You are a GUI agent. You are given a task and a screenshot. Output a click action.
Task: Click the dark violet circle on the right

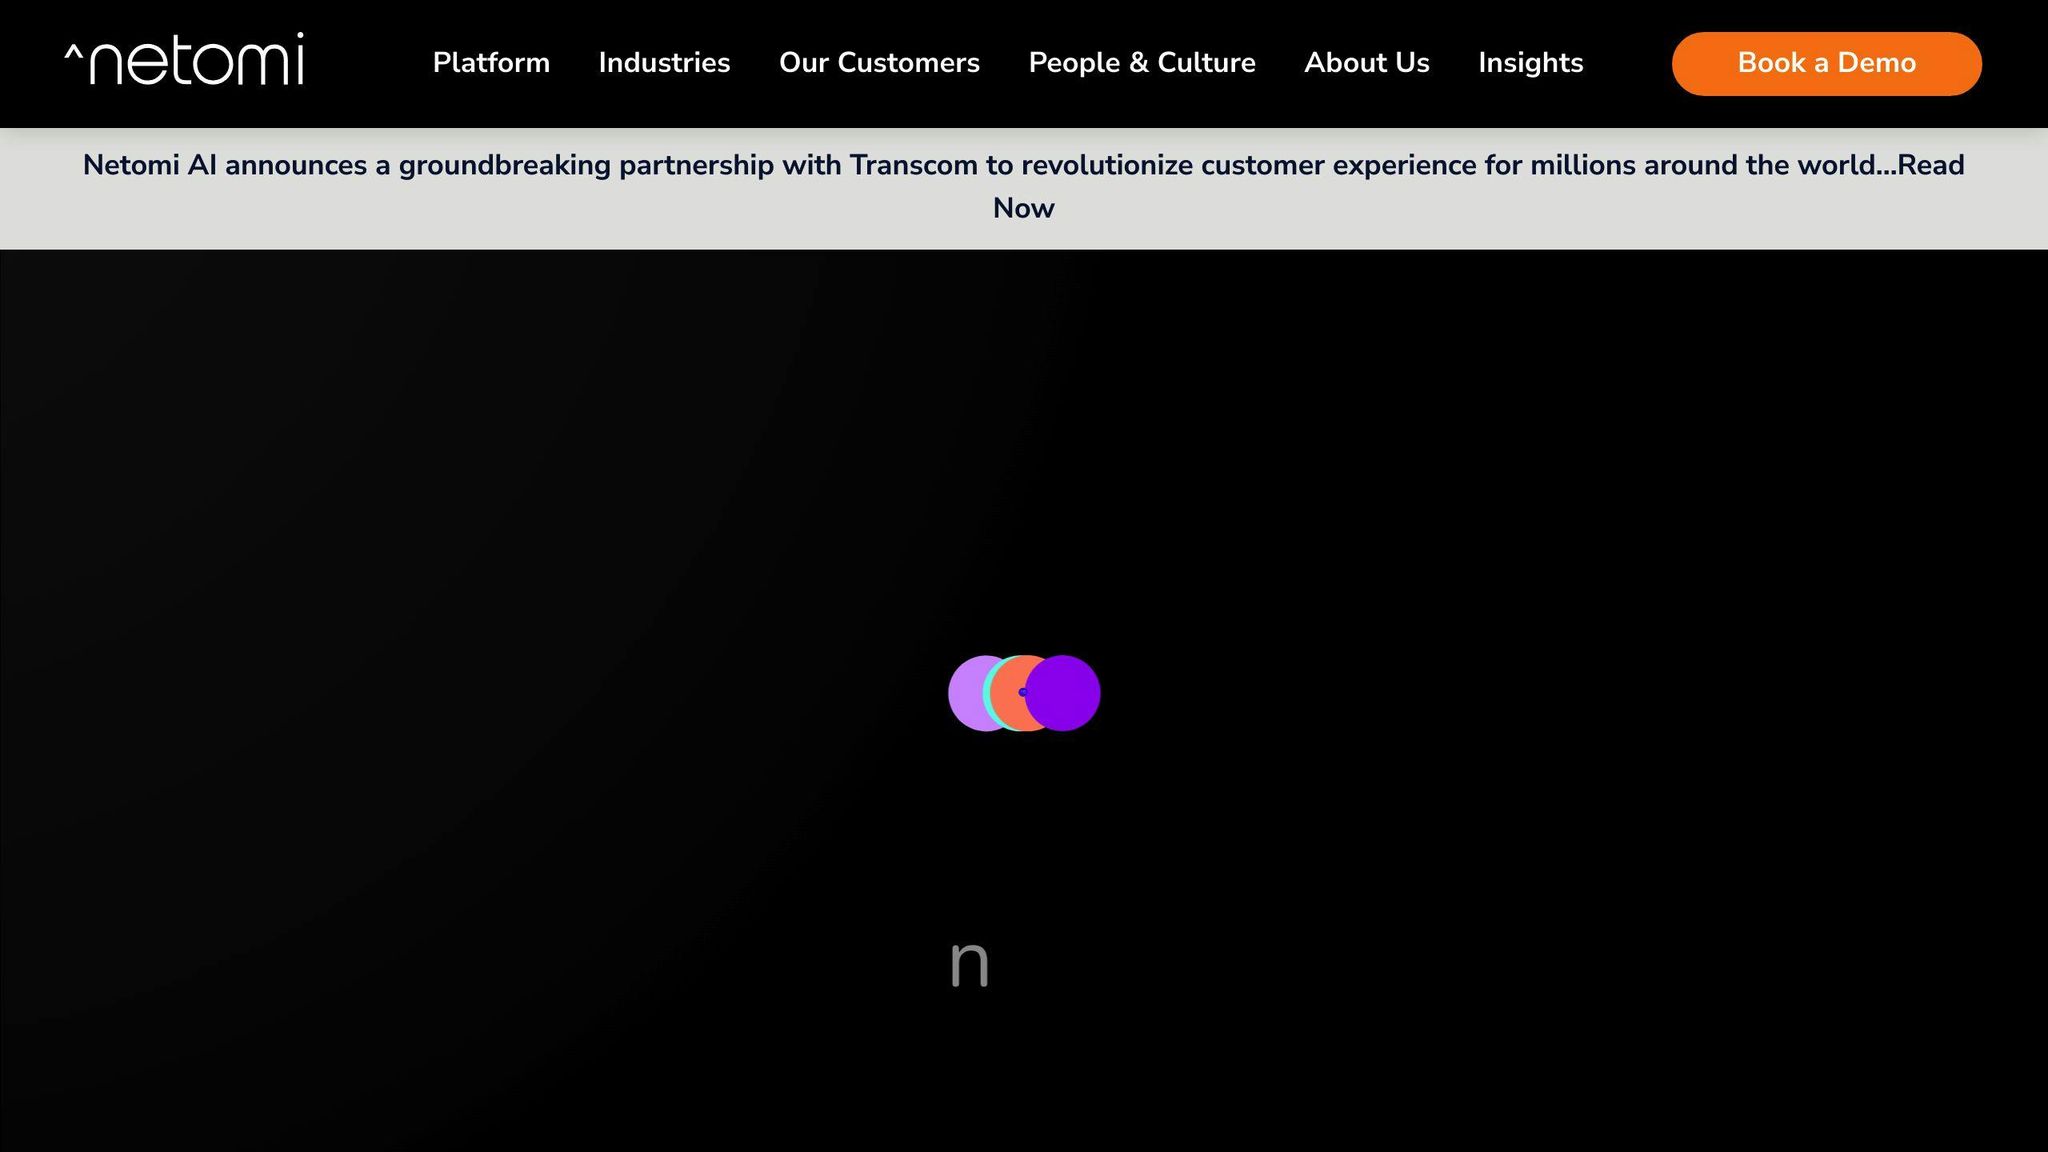tap(1066, 693)
